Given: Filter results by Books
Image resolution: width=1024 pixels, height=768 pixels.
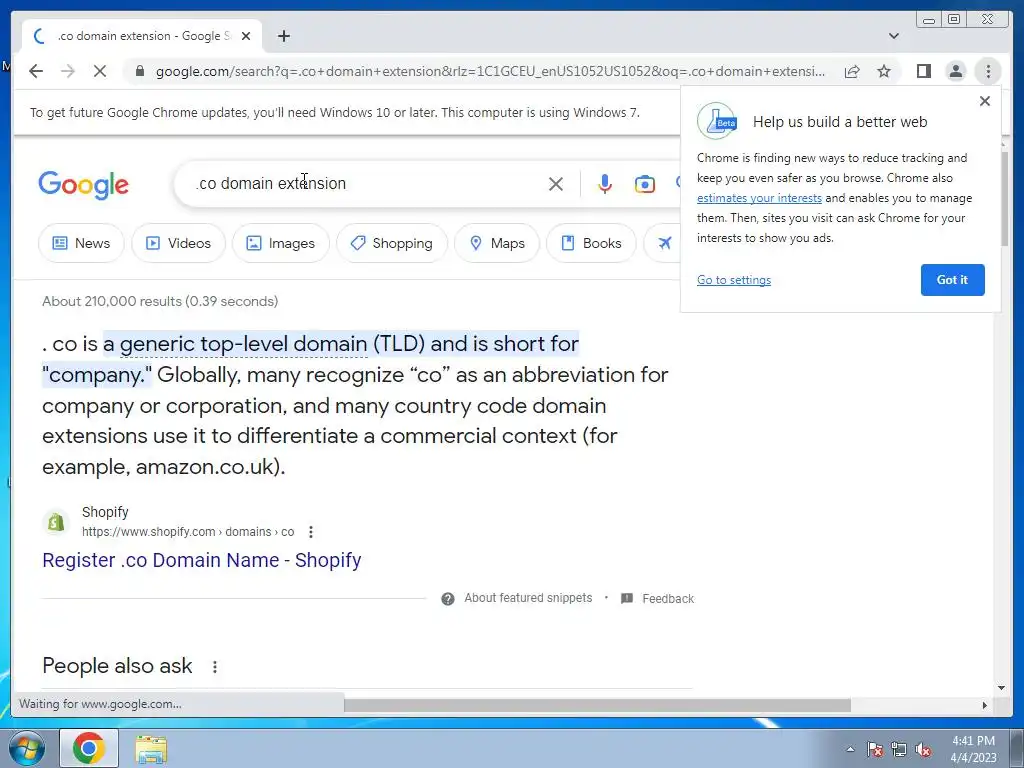Looking at the screenshot, I should point(591,243).
